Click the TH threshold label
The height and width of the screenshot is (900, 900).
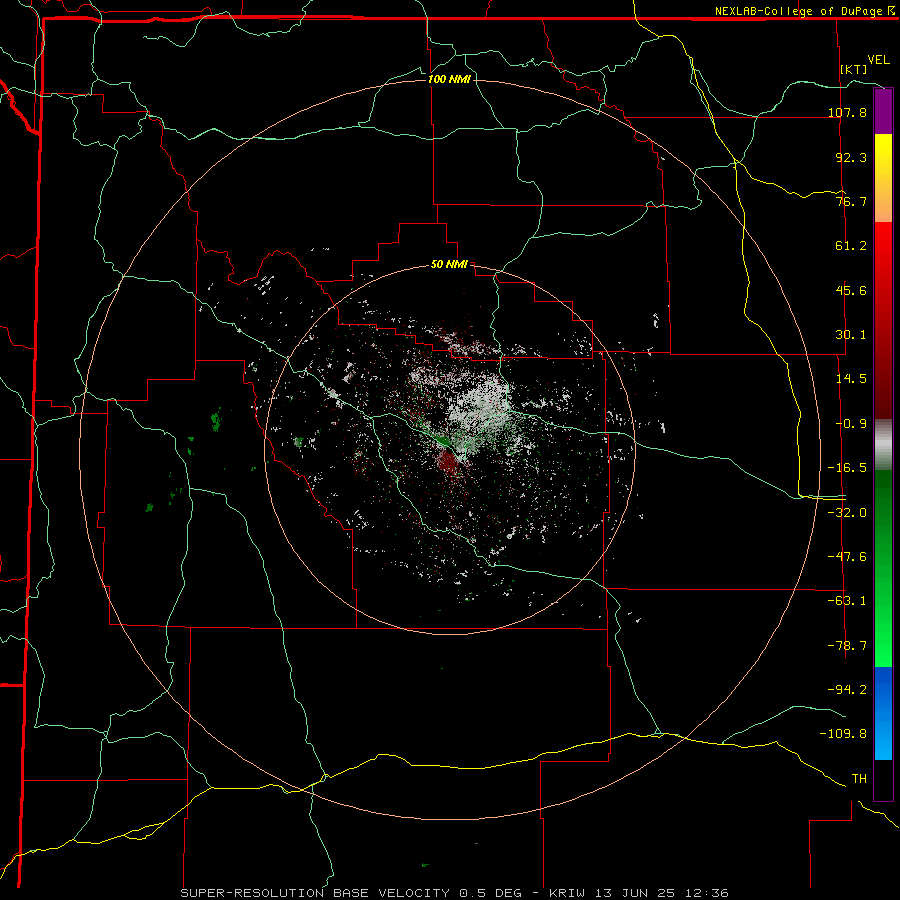[x=859, y=779]
